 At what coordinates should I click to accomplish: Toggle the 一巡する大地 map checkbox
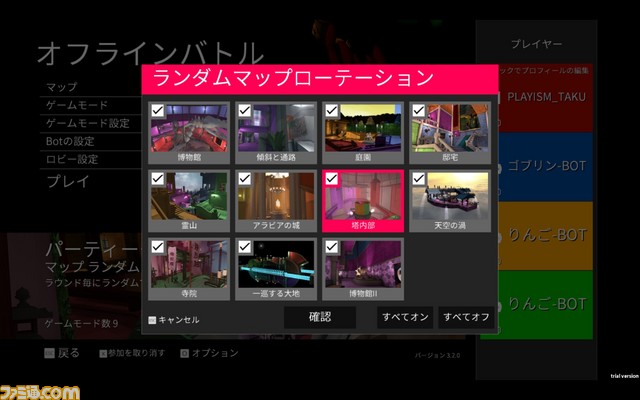click(244, 247)
